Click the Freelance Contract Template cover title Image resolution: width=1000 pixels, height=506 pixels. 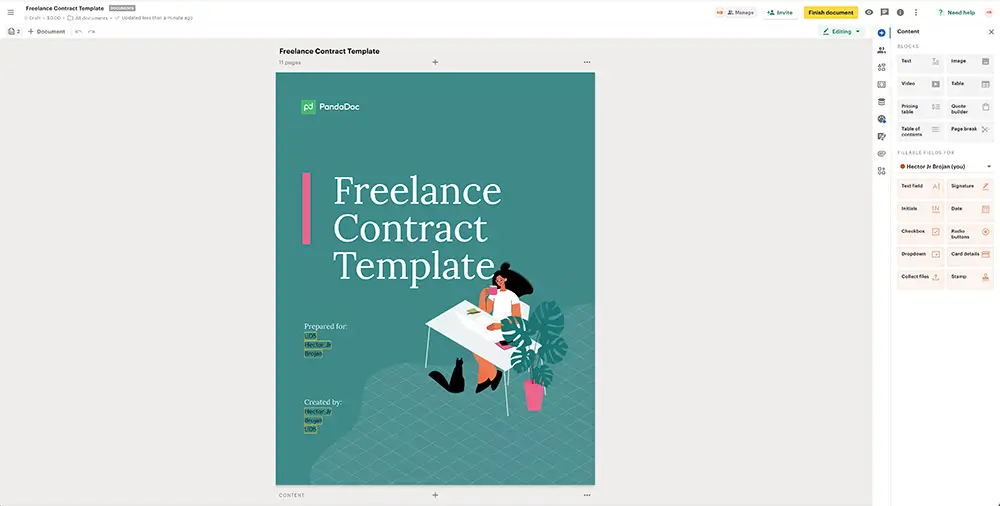tap(417, 228)
